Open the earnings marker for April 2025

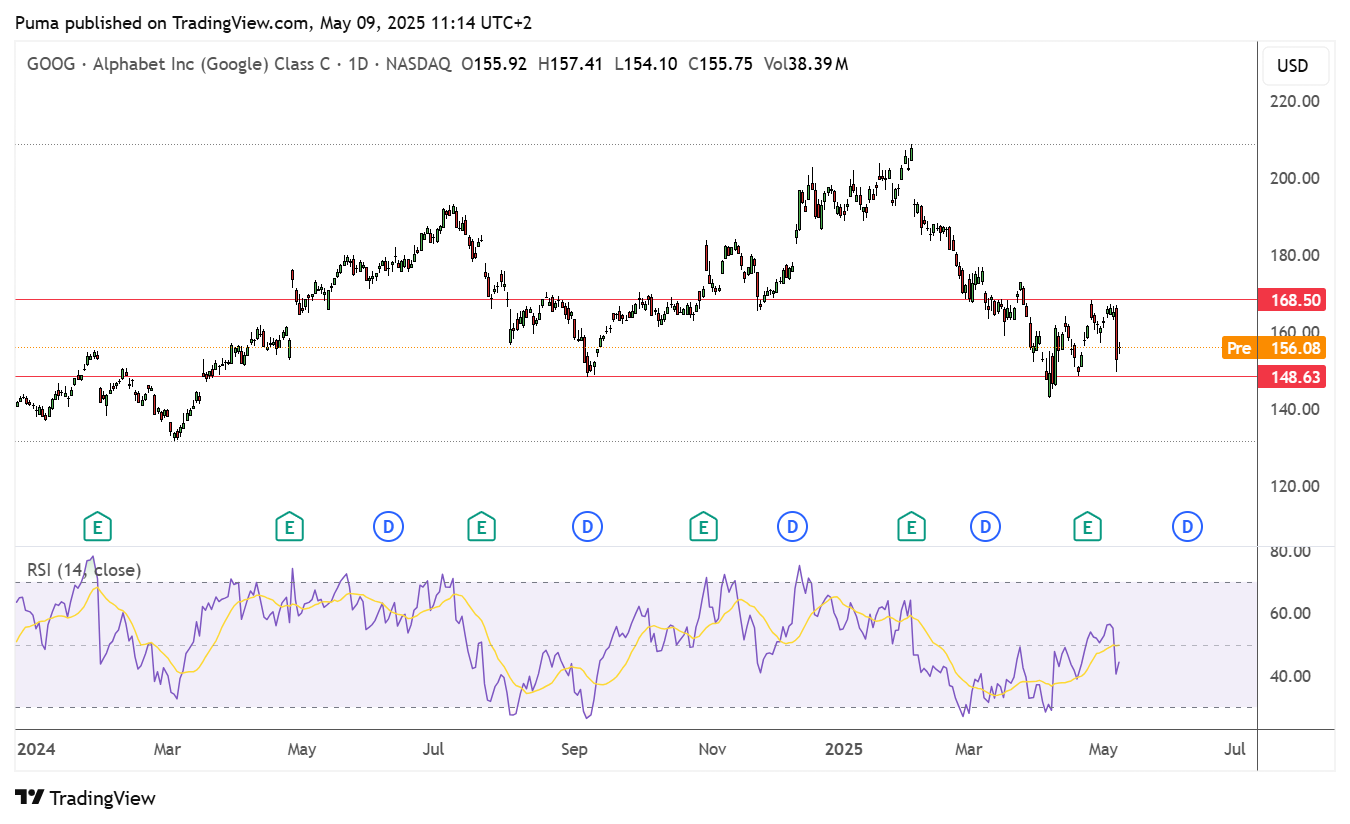1087,525
